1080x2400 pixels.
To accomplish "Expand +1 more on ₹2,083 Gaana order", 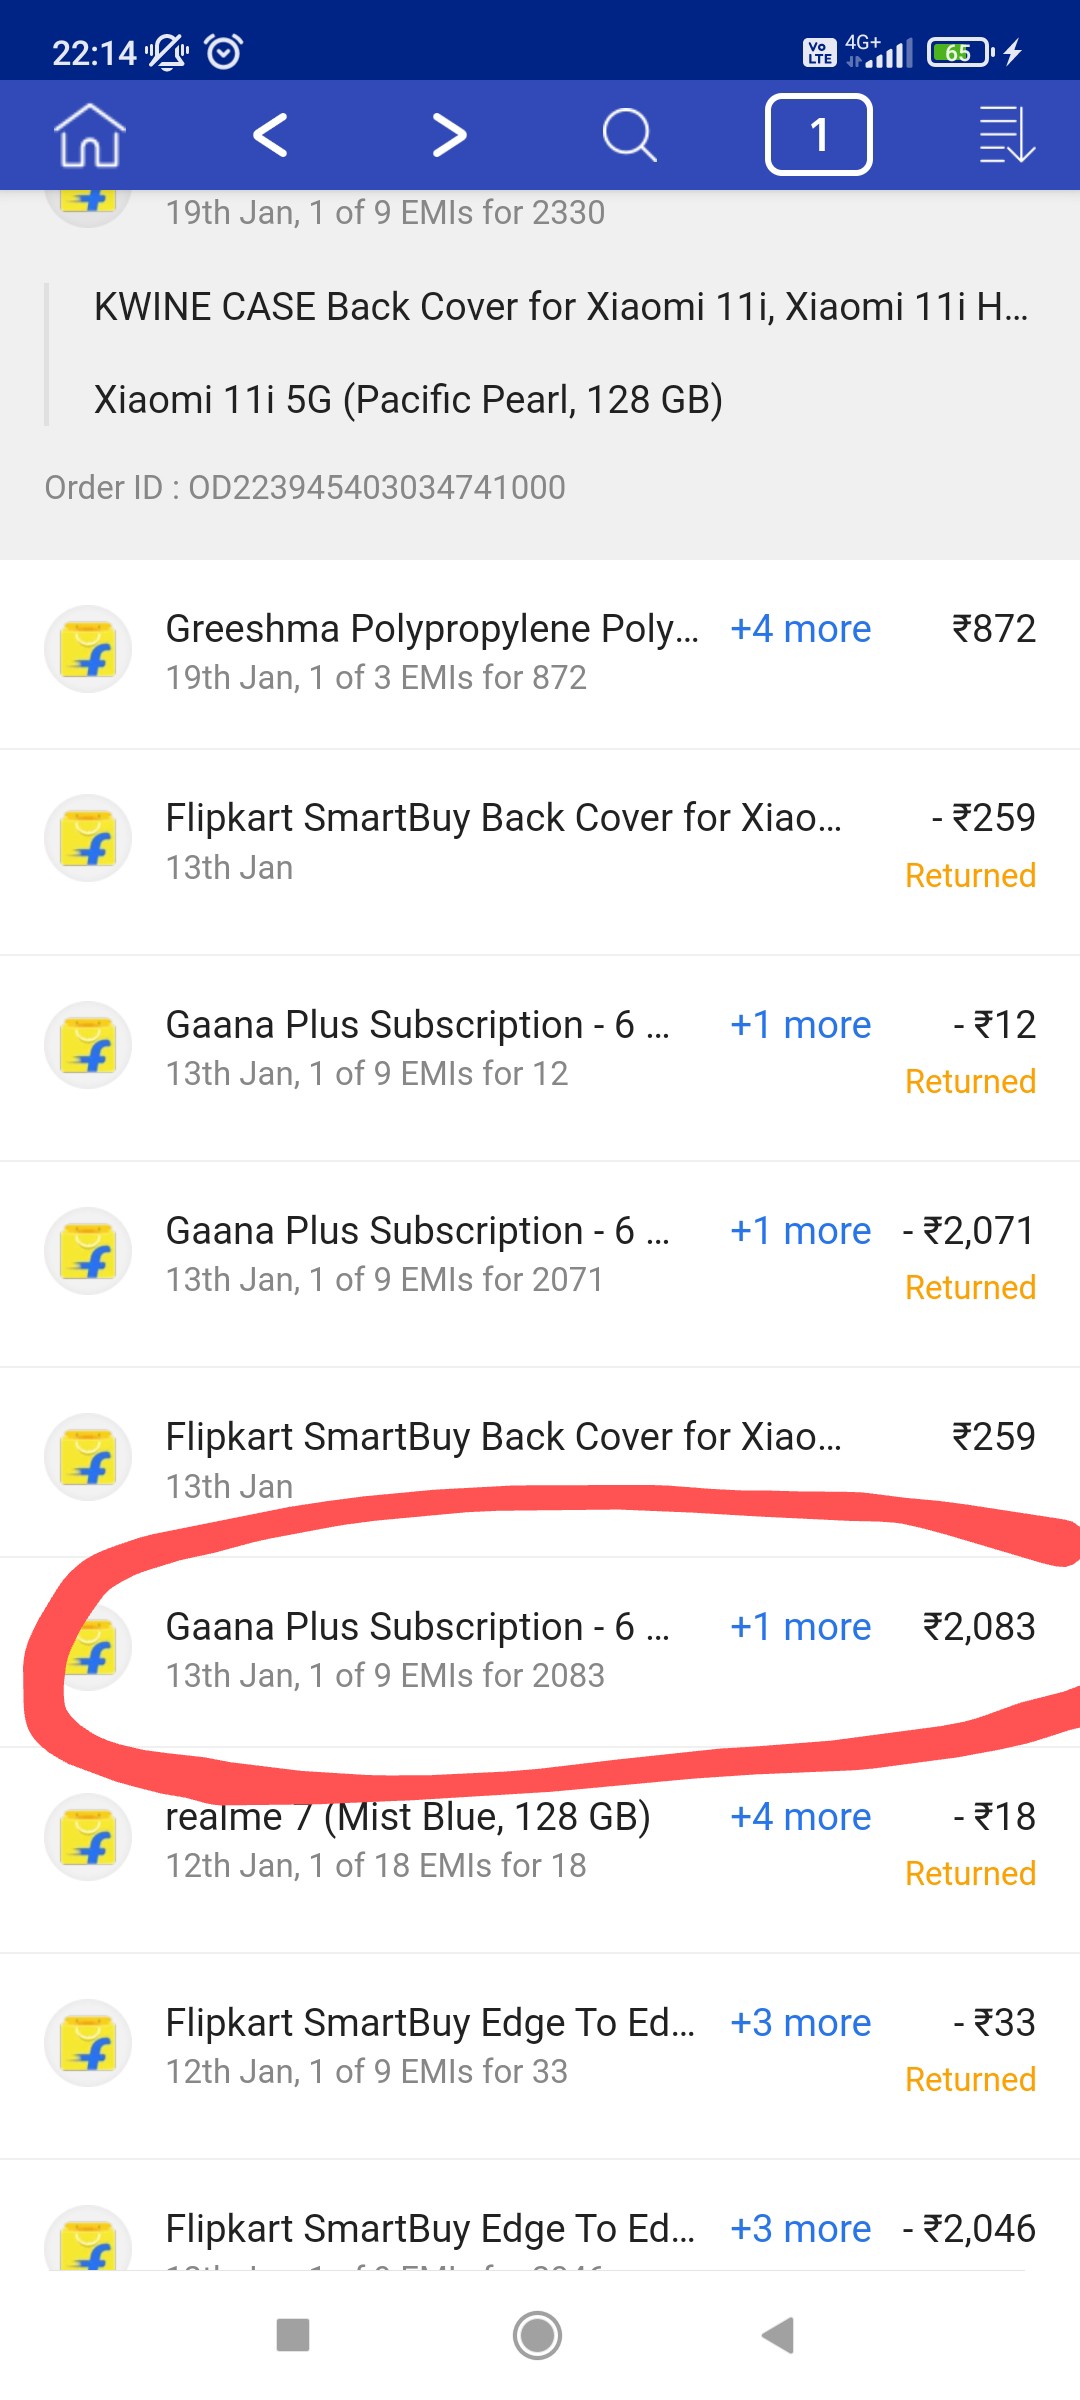I will click(800, 1627).
